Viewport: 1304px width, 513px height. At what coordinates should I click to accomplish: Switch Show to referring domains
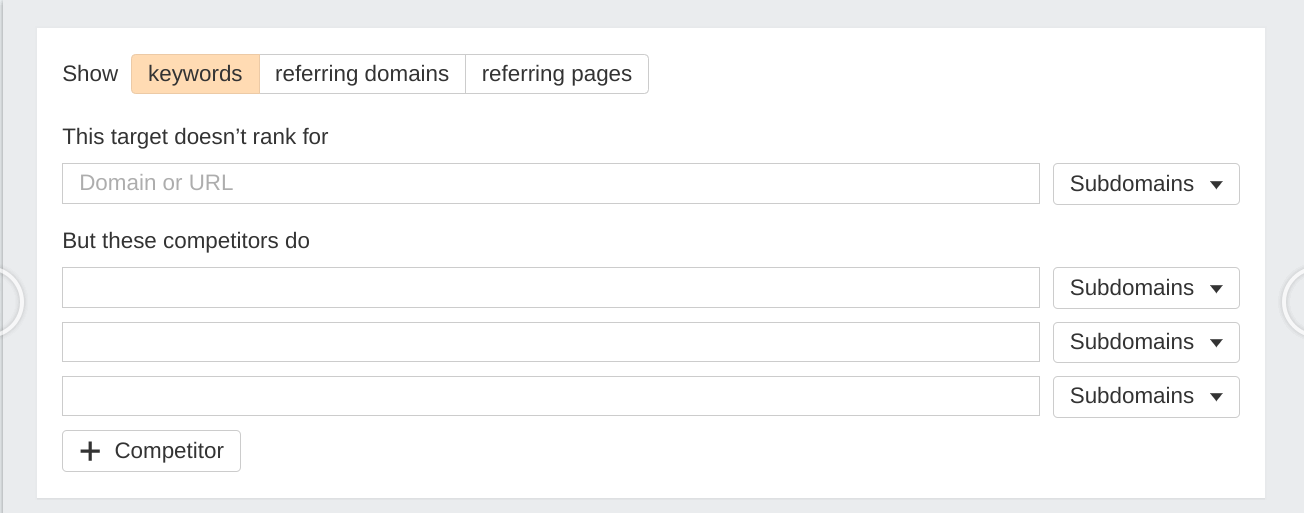point(362,74)
